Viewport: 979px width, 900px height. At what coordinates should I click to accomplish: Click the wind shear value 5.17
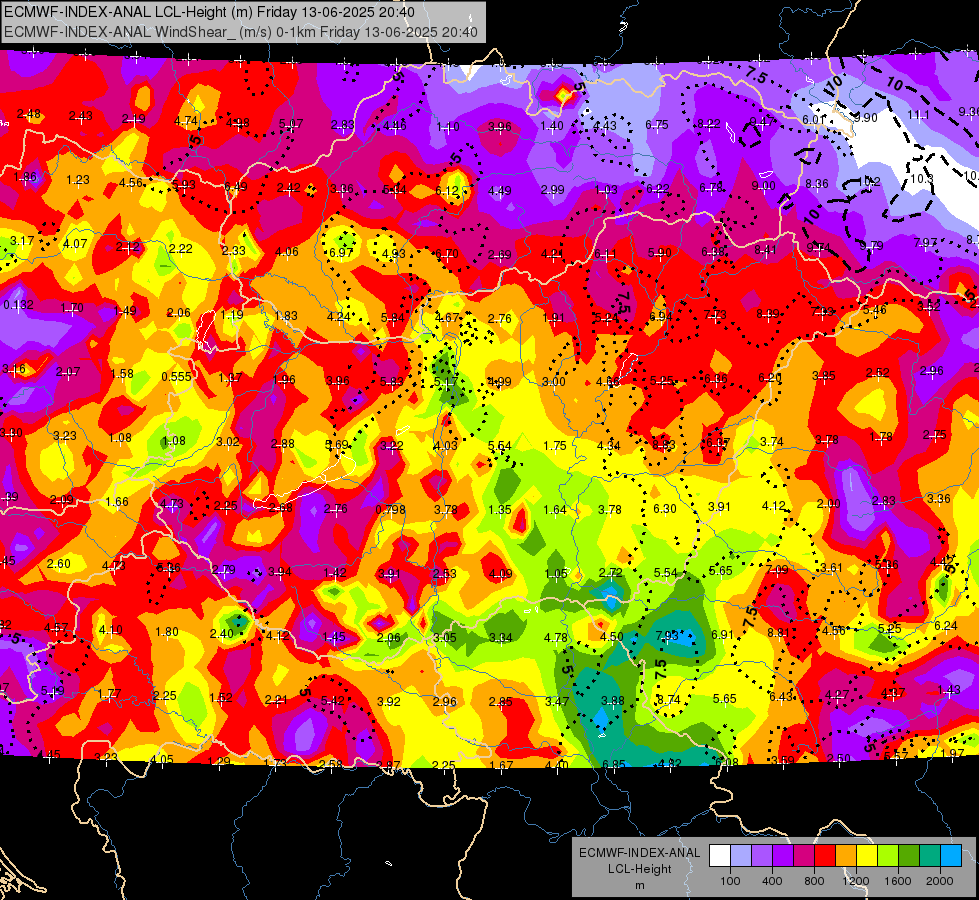pyautogui.click(x=446, y=381)
